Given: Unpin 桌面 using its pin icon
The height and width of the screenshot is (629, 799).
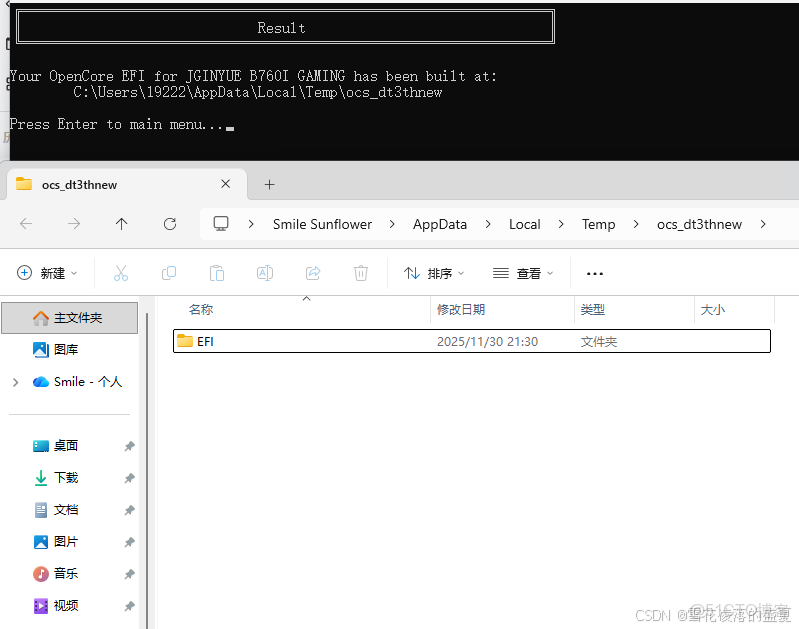Looking at the screenshot, I should point(129,447).
